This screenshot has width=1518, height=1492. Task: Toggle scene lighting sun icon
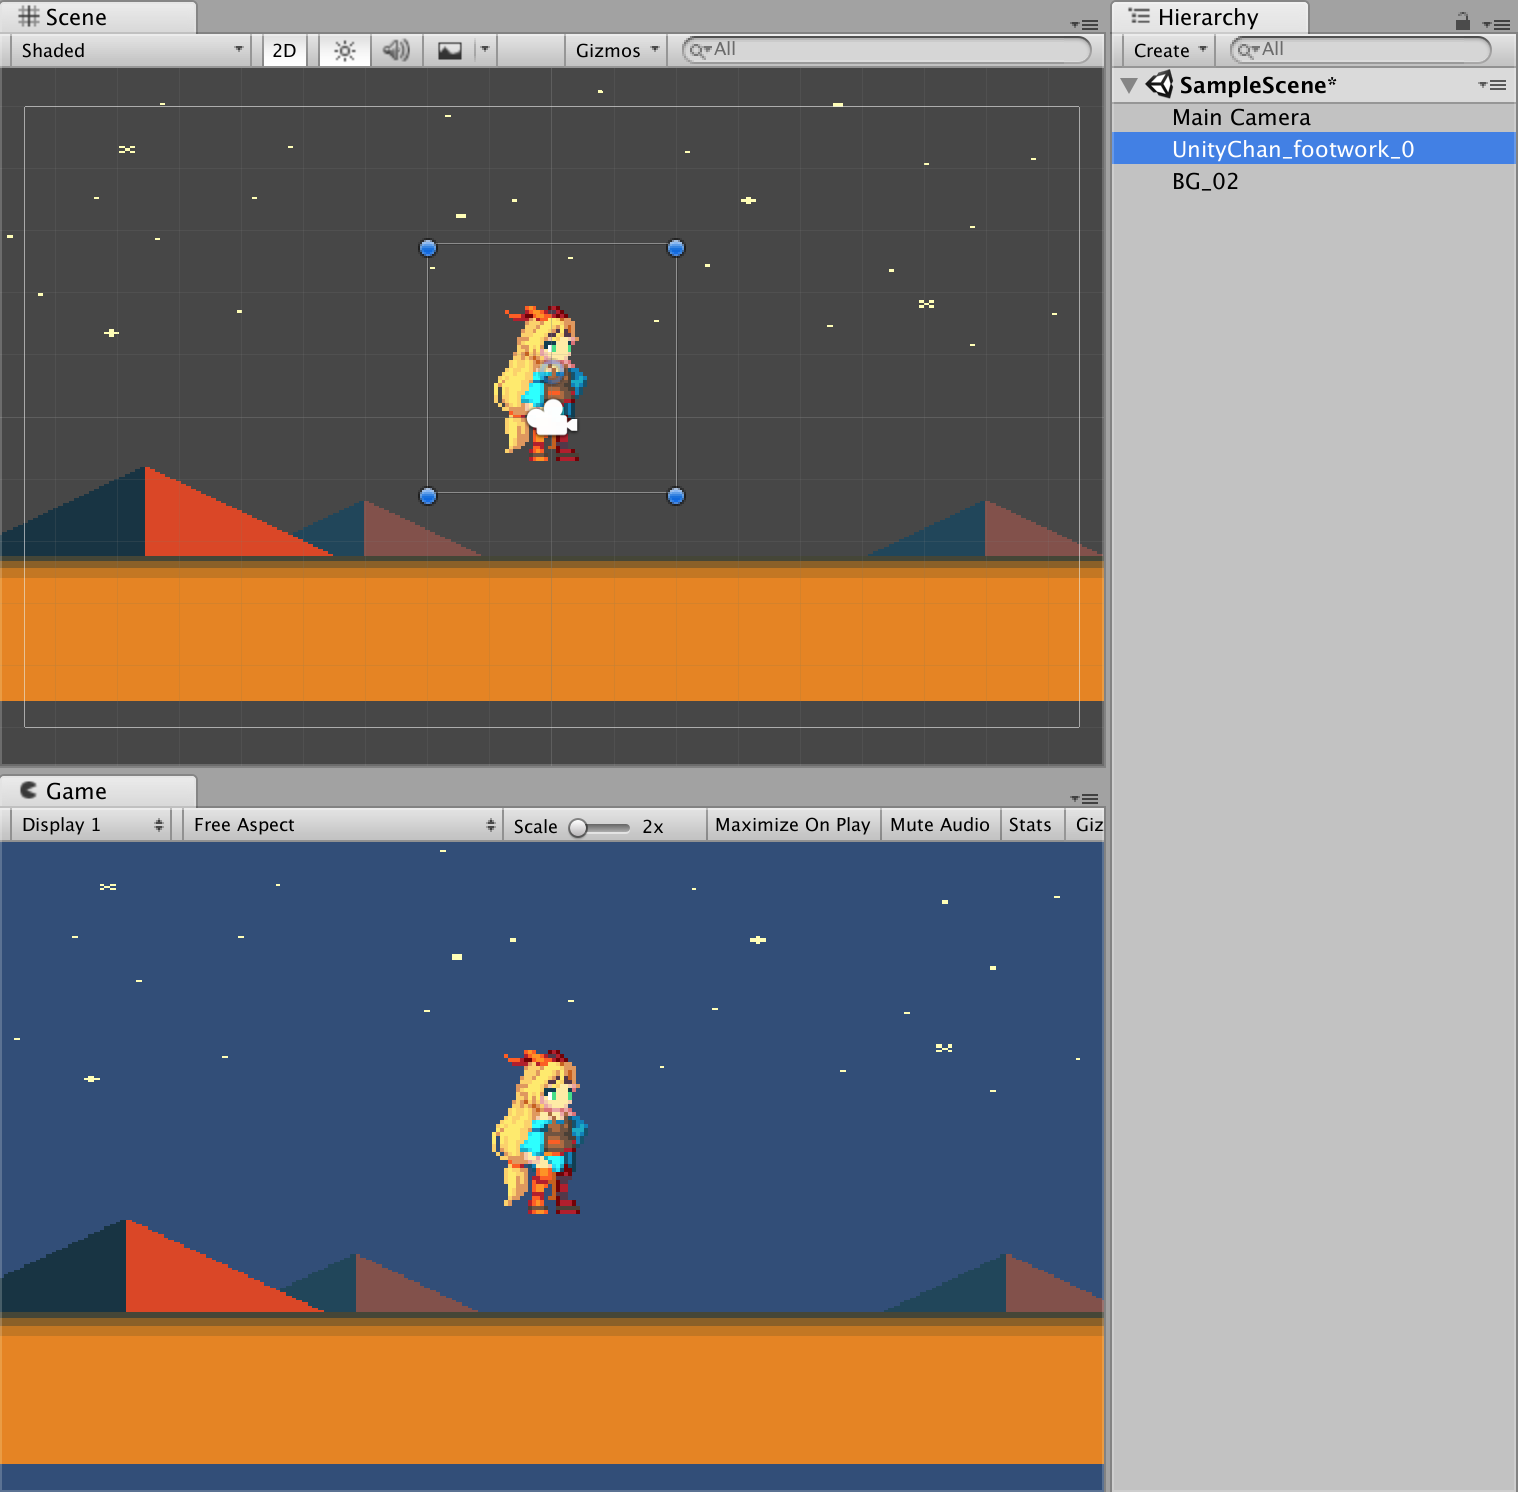pyautogui.click(x=344, y=51)
